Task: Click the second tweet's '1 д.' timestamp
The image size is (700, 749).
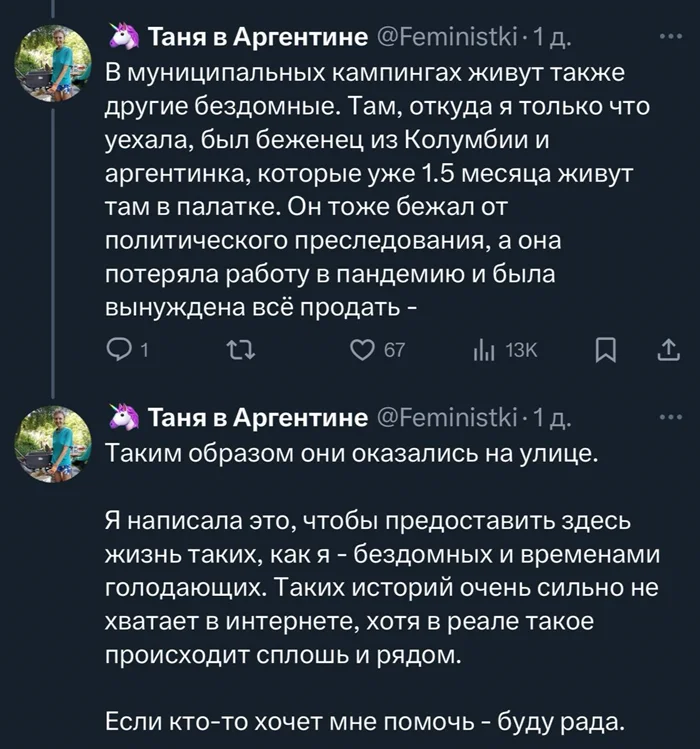Action: tap(553, 416)
